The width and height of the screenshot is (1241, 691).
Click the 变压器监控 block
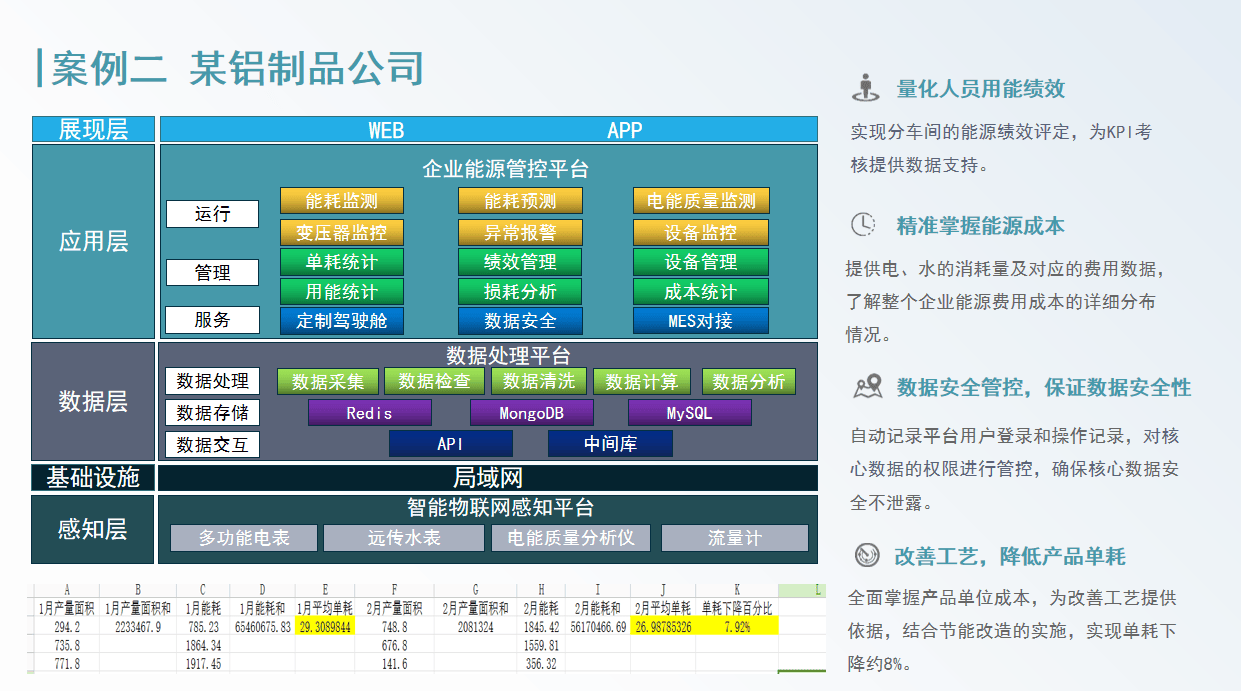tap(342, 232)
